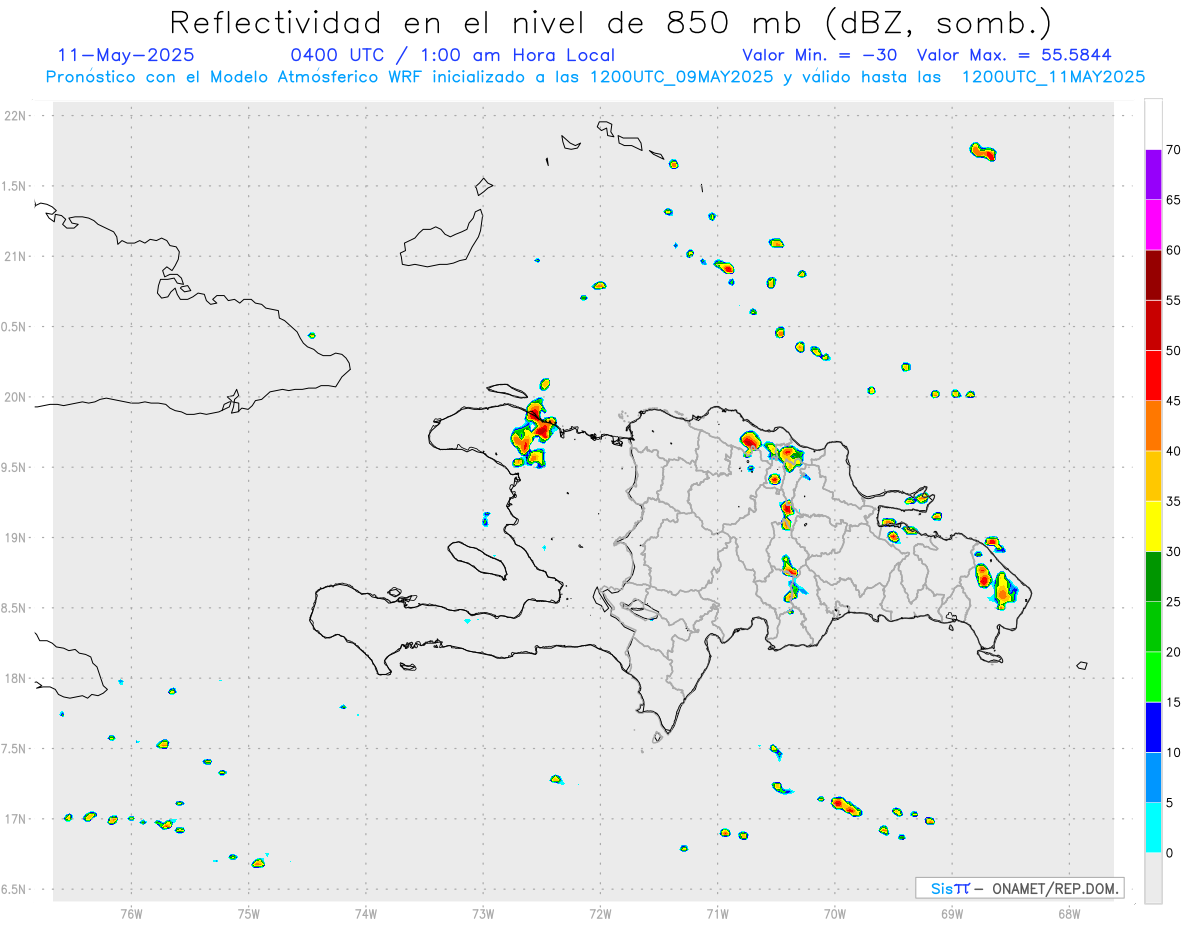This screenshot has height=927, width=1200.
Task: Select the '55' colorbar scale value
Action: (1173, 300)
